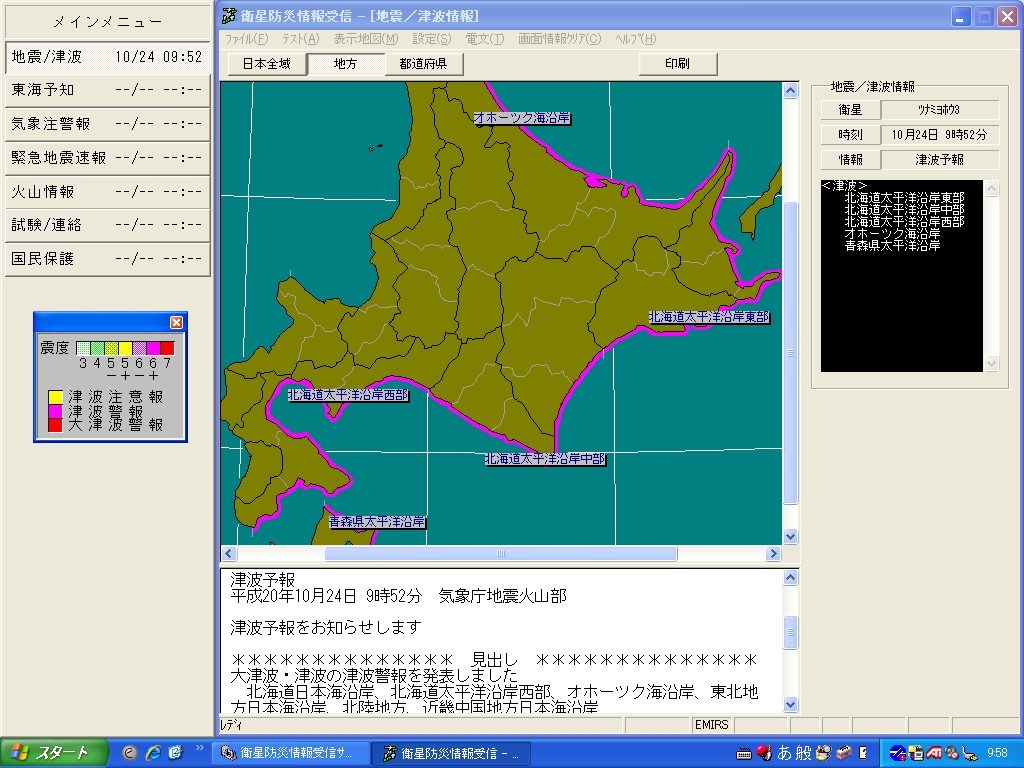
Task: Select 北海道太平洋沿岸東部 in tsunami list
Action: click(x=904, y=198)
